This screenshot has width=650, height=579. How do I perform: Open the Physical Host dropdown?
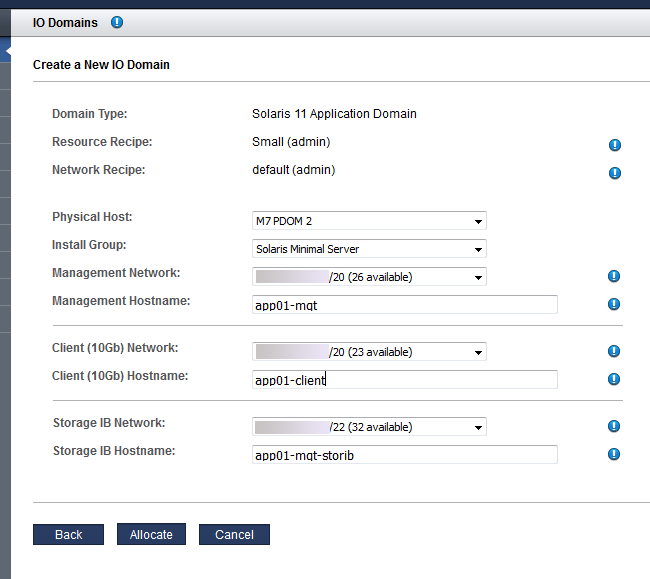pos(369,221)
